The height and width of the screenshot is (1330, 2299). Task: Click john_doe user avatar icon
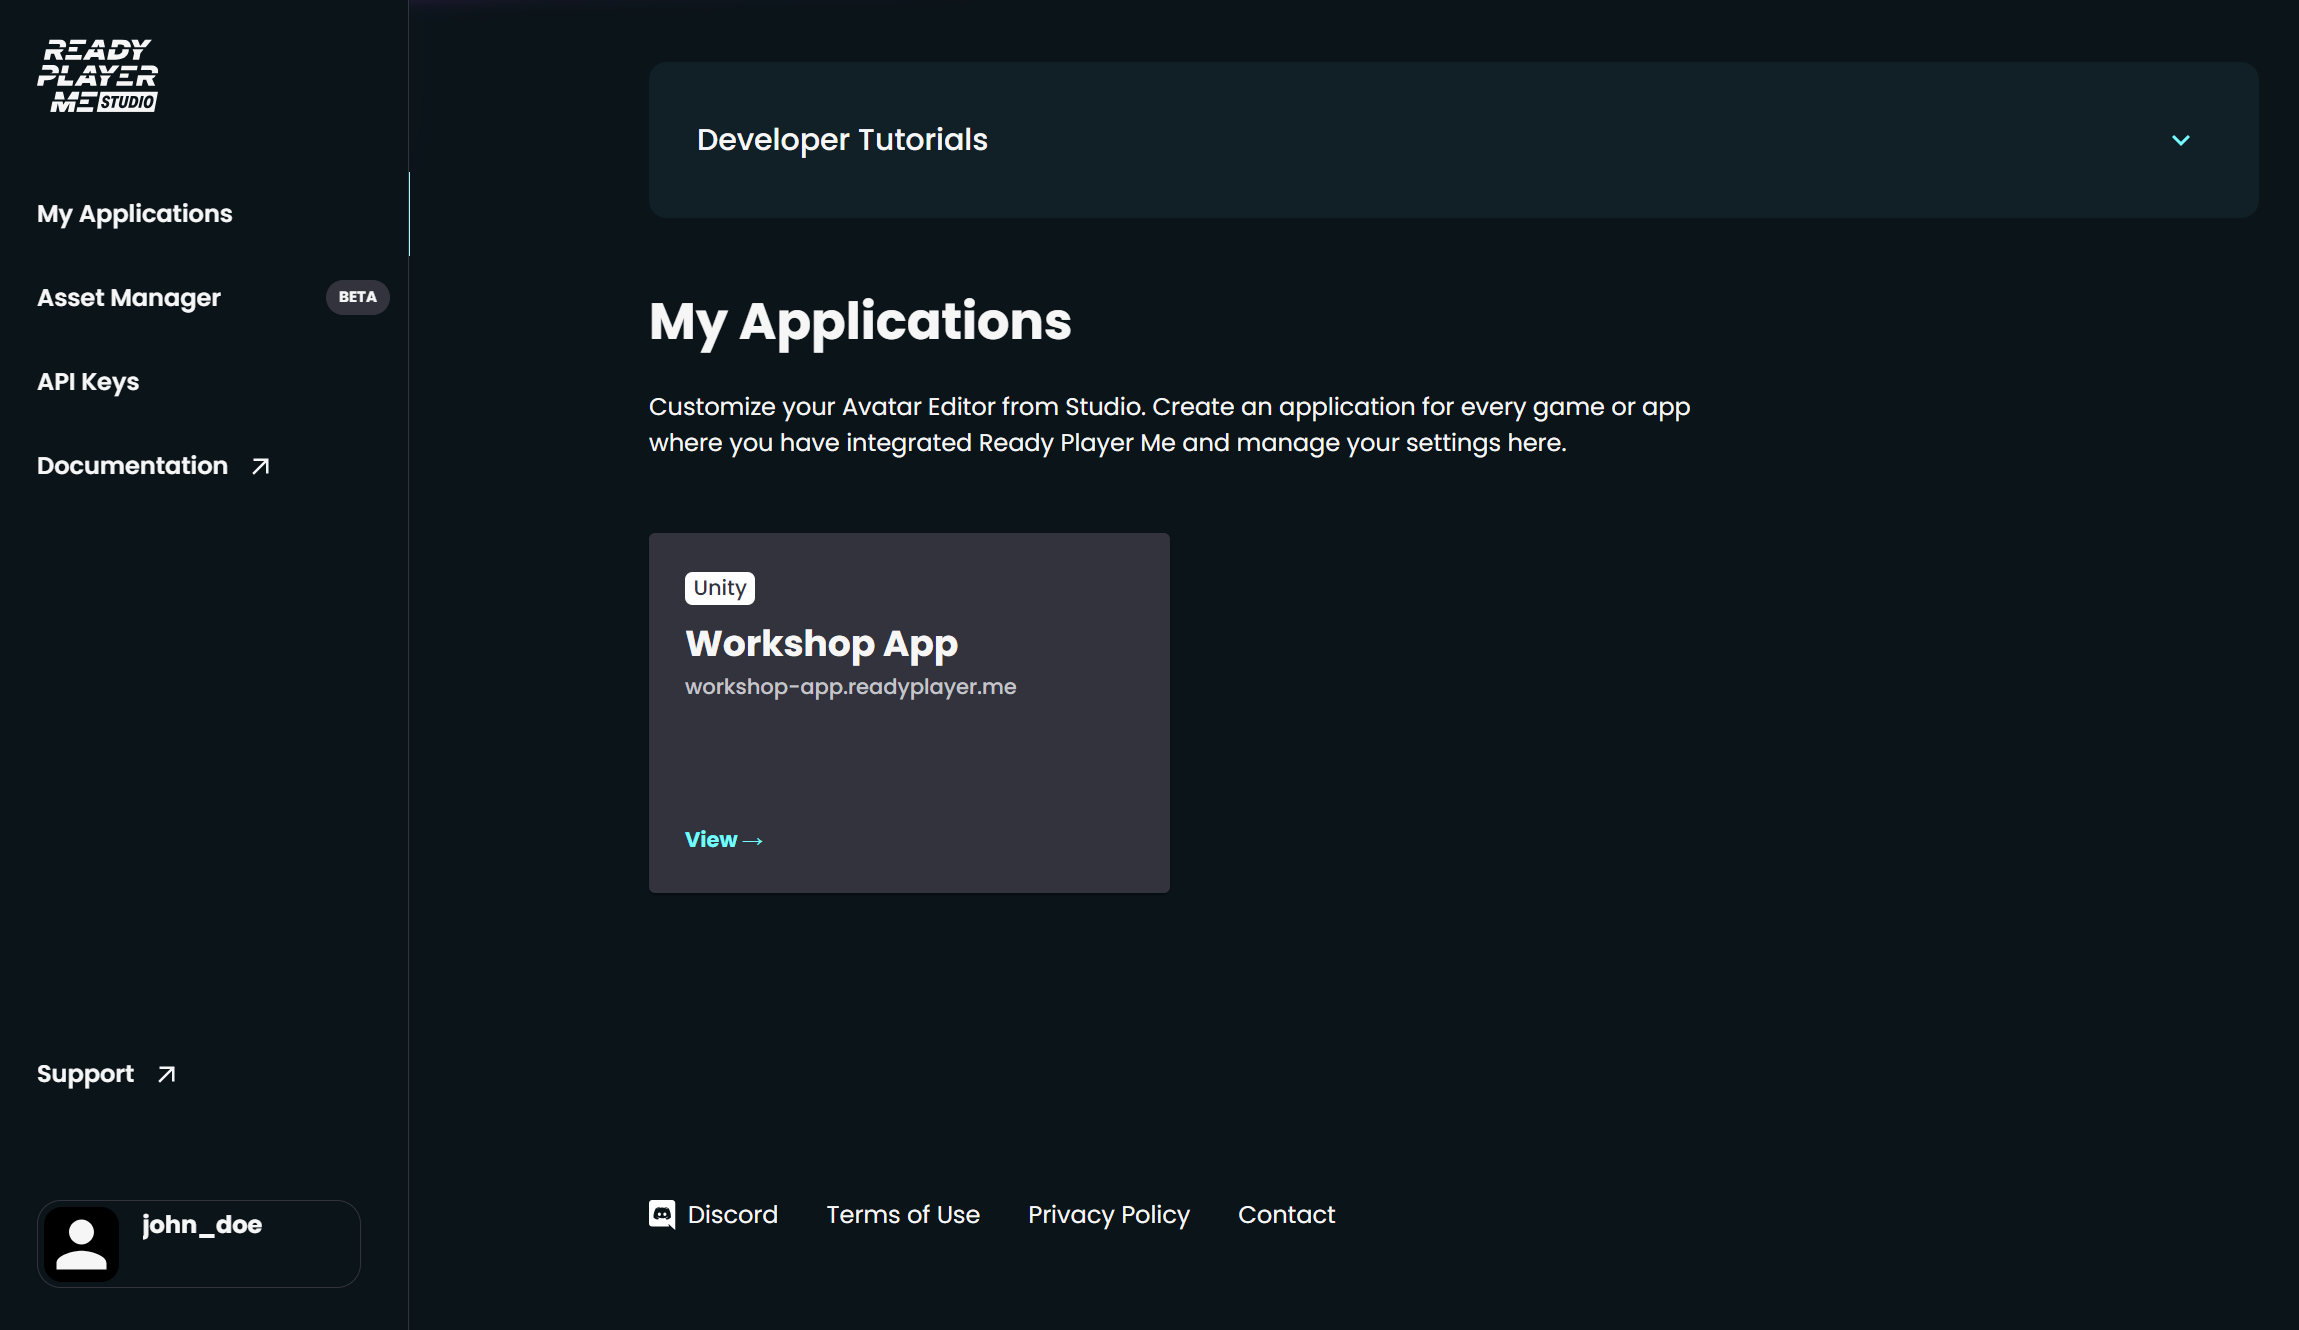81,1244
